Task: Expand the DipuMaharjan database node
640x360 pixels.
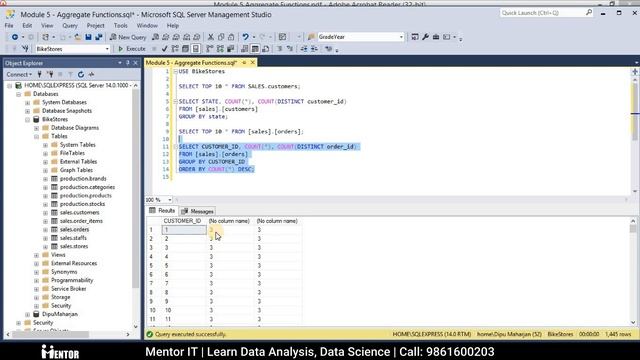Action: [x=28, y=315]
